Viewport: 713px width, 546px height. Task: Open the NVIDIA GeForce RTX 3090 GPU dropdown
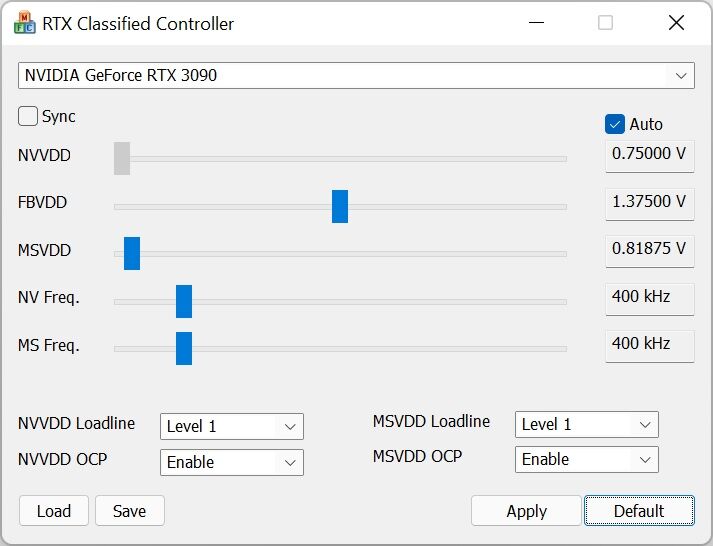356,75
